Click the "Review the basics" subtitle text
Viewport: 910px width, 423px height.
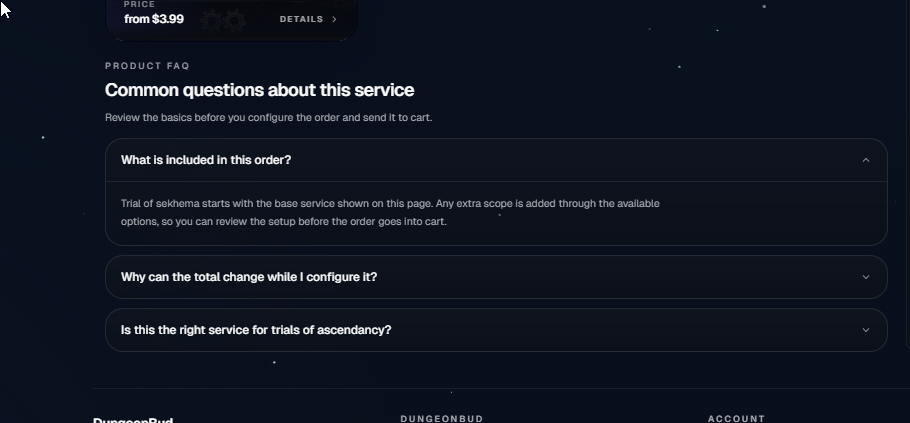(x=268, y=117)
